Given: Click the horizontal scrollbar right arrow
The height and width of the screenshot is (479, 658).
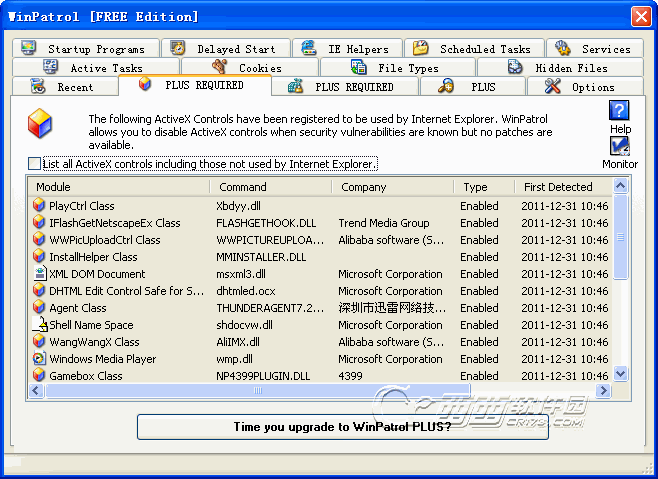Looking at the screenshot, I should (x=603, y=390).
